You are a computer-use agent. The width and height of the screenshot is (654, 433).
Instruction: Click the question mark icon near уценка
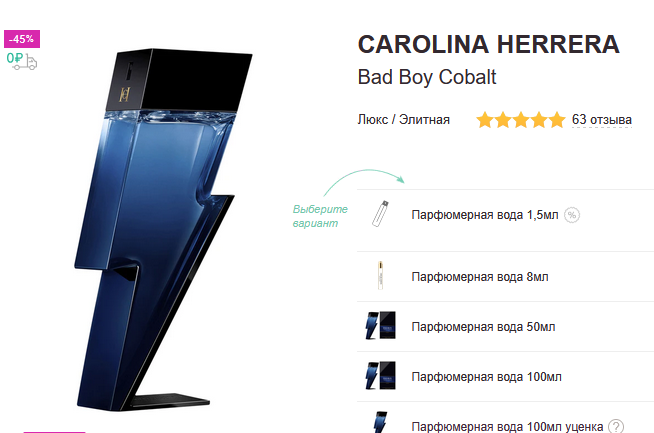(x=616, y=426)
